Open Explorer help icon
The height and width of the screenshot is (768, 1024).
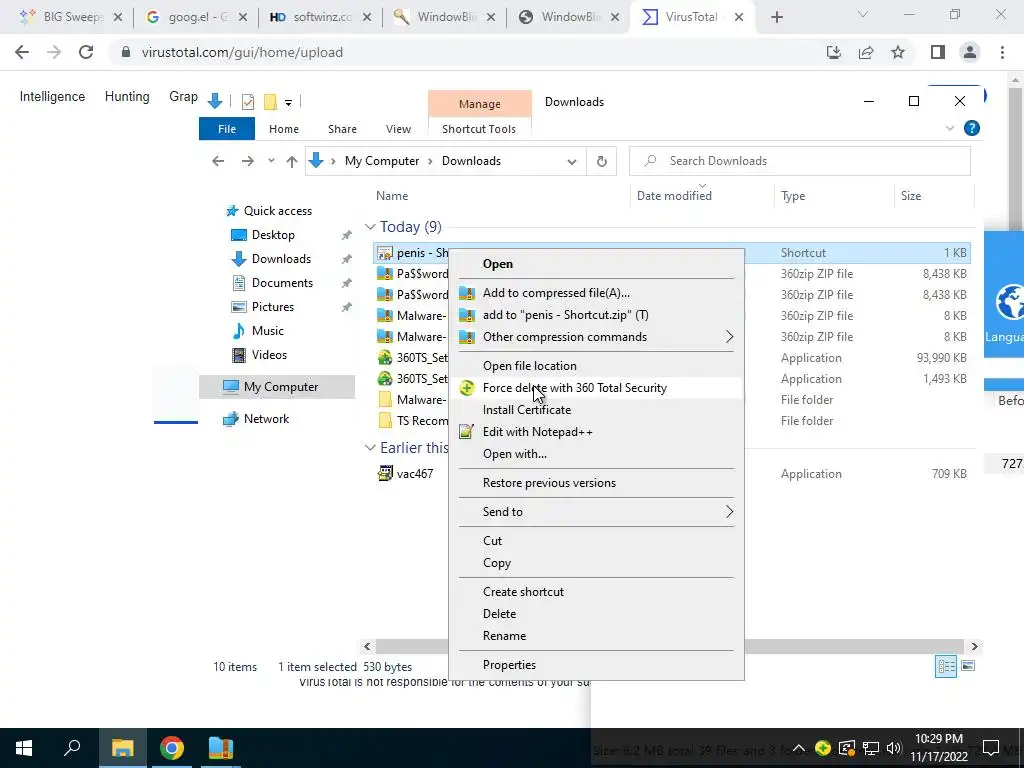[x=971, y=129]
